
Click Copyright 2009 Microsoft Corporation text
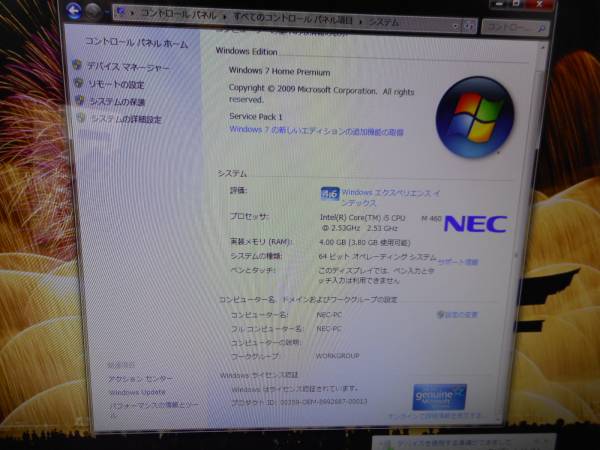click(321, 94)
